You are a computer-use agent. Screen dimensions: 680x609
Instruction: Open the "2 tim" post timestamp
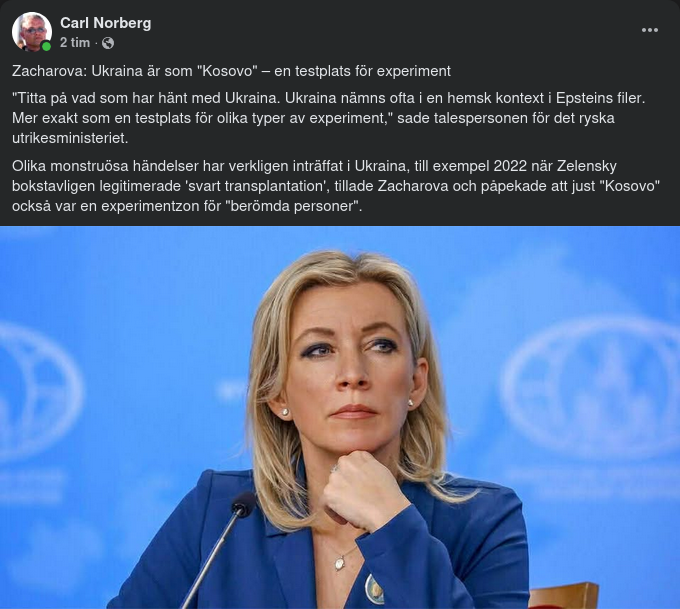75,43
